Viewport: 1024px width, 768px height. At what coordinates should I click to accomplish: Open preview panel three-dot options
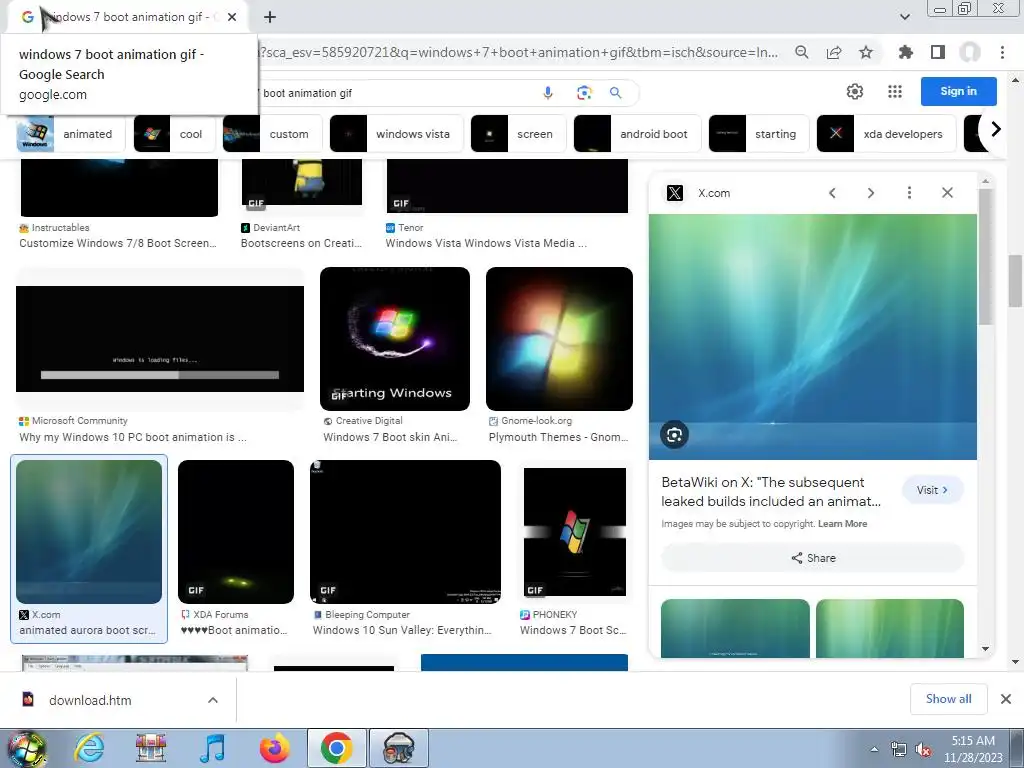click(909, 193)
